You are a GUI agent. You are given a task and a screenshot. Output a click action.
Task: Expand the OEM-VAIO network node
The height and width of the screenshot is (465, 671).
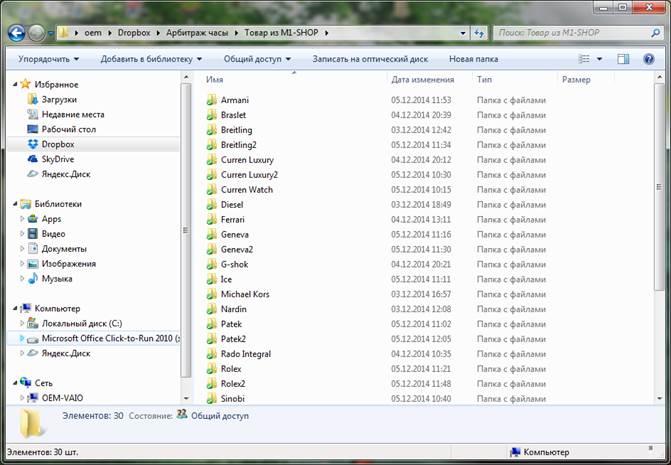22,398
